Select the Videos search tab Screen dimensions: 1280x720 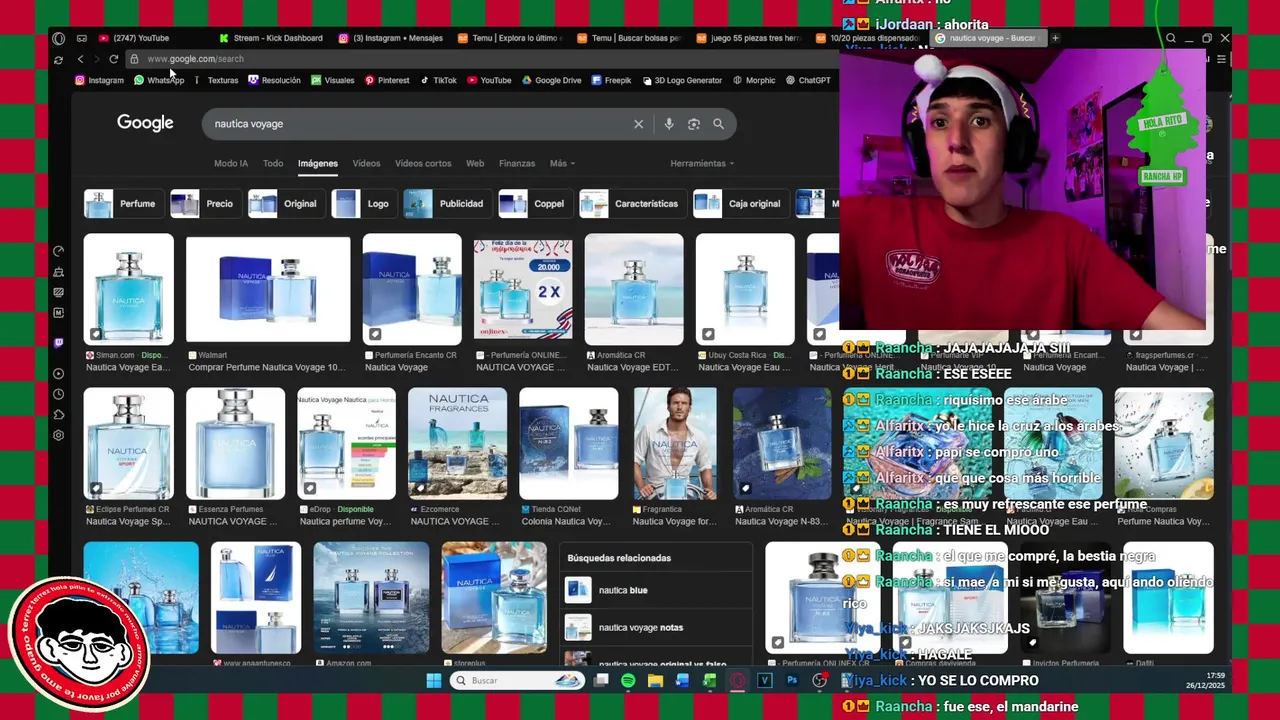[x=366, y=163]
